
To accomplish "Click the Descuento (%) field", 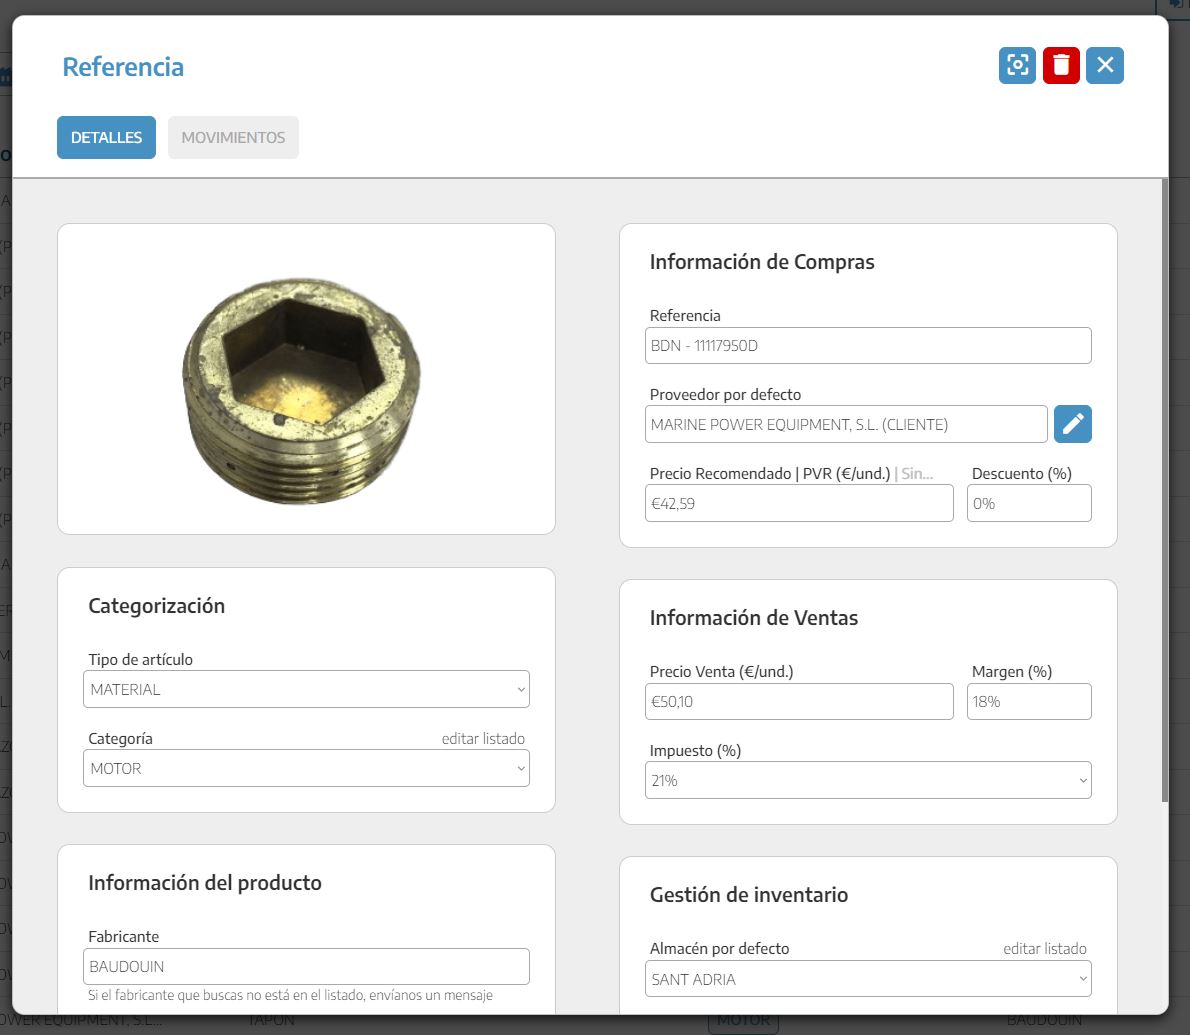I will (x=1028, y=503).
